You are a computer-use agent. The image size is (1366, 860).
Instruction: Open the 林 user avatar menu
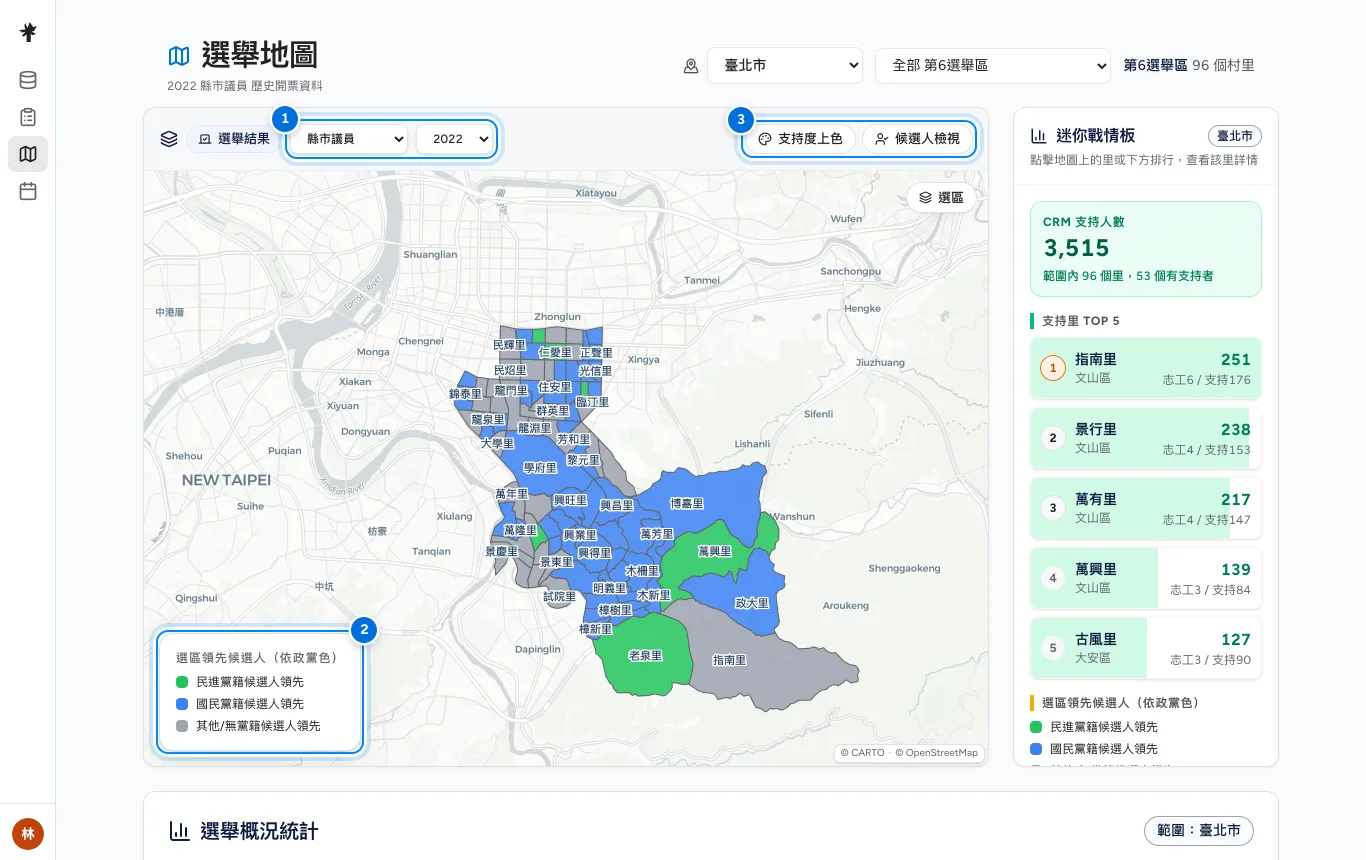[x=28, y=833]
